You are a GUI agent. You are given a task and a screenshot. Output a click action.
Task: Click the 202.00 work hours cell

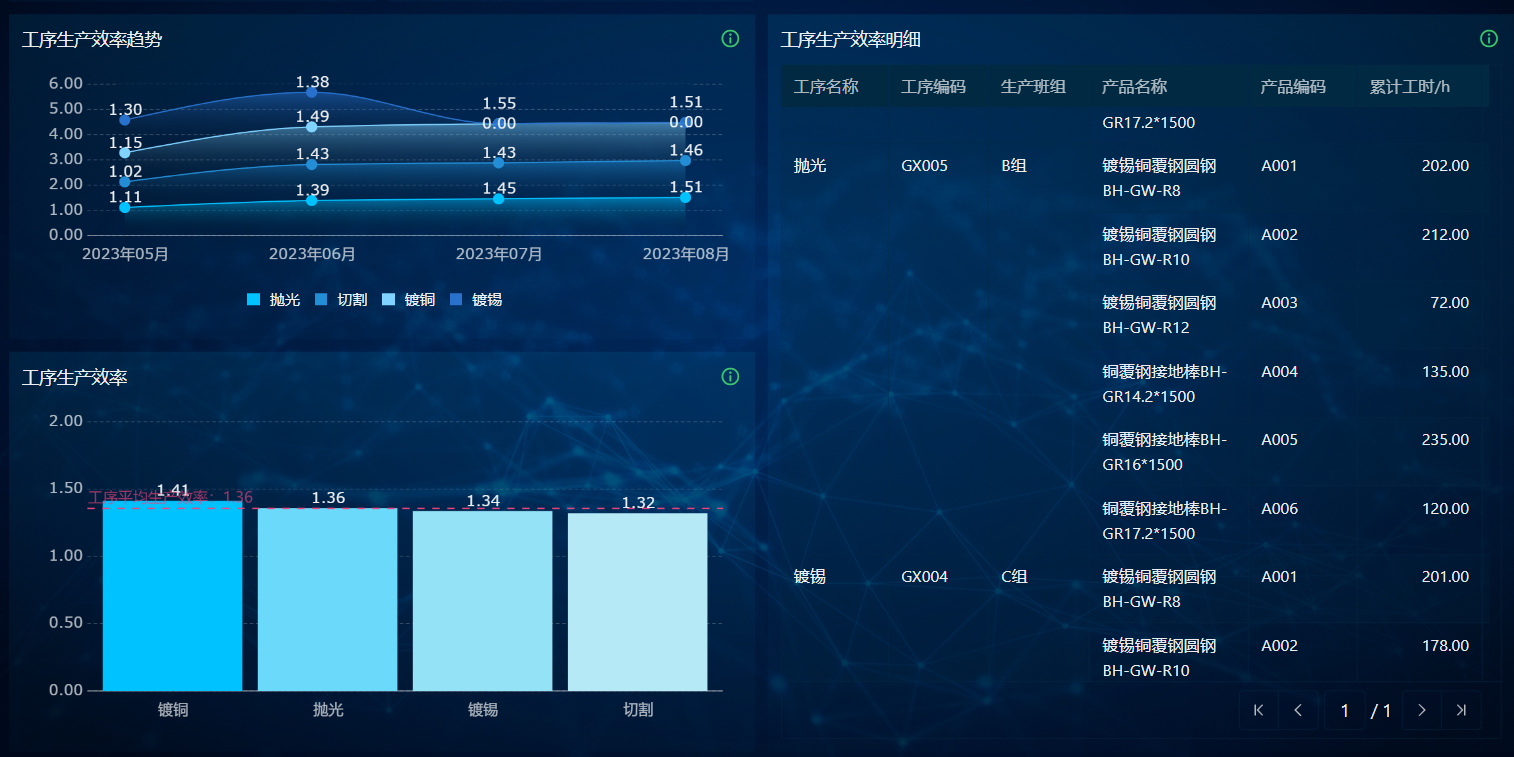(1445, 166)
